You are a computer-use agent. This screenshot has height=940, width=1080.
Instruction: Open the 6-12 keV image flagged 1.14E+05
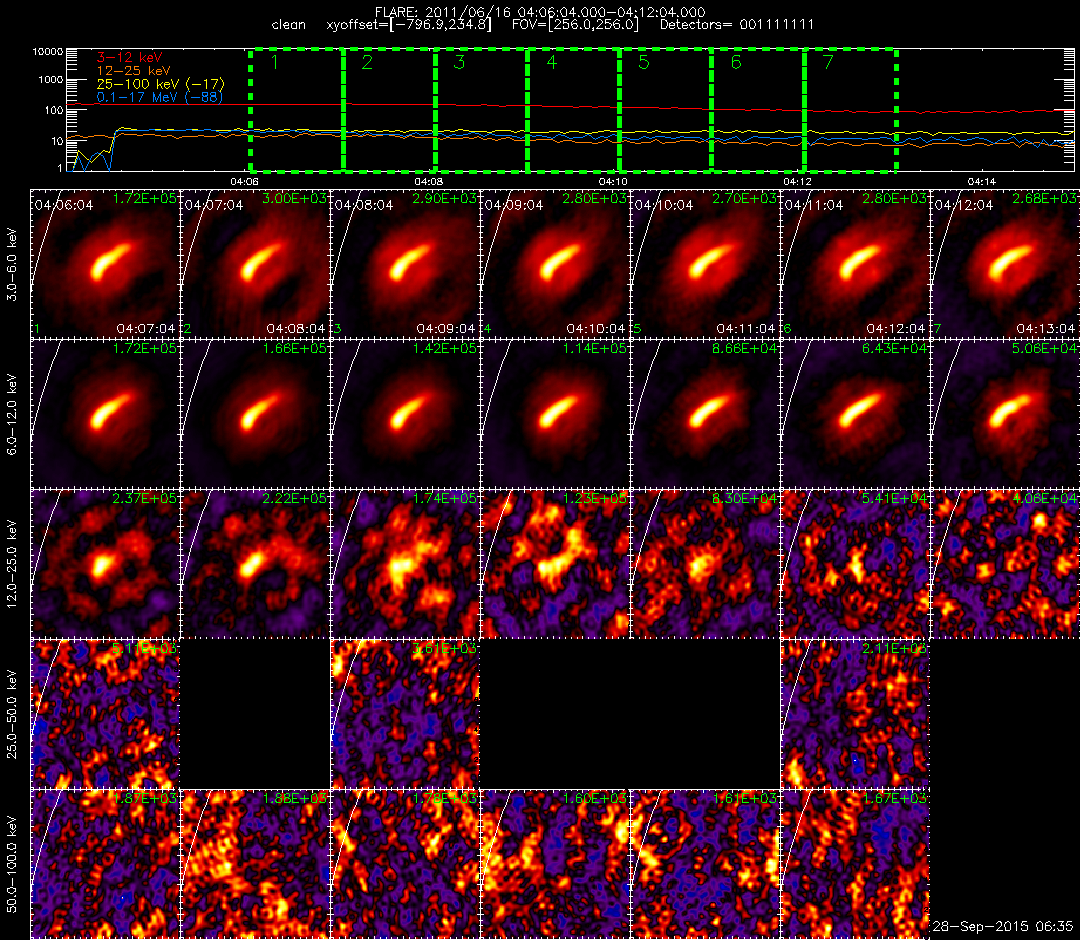click(555, 414)
